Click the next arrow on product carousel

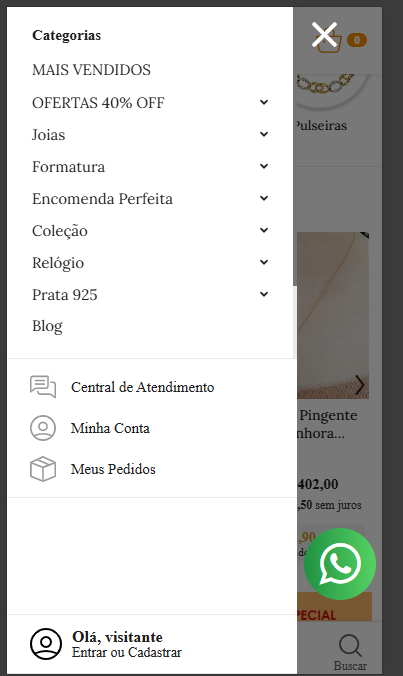359,385
